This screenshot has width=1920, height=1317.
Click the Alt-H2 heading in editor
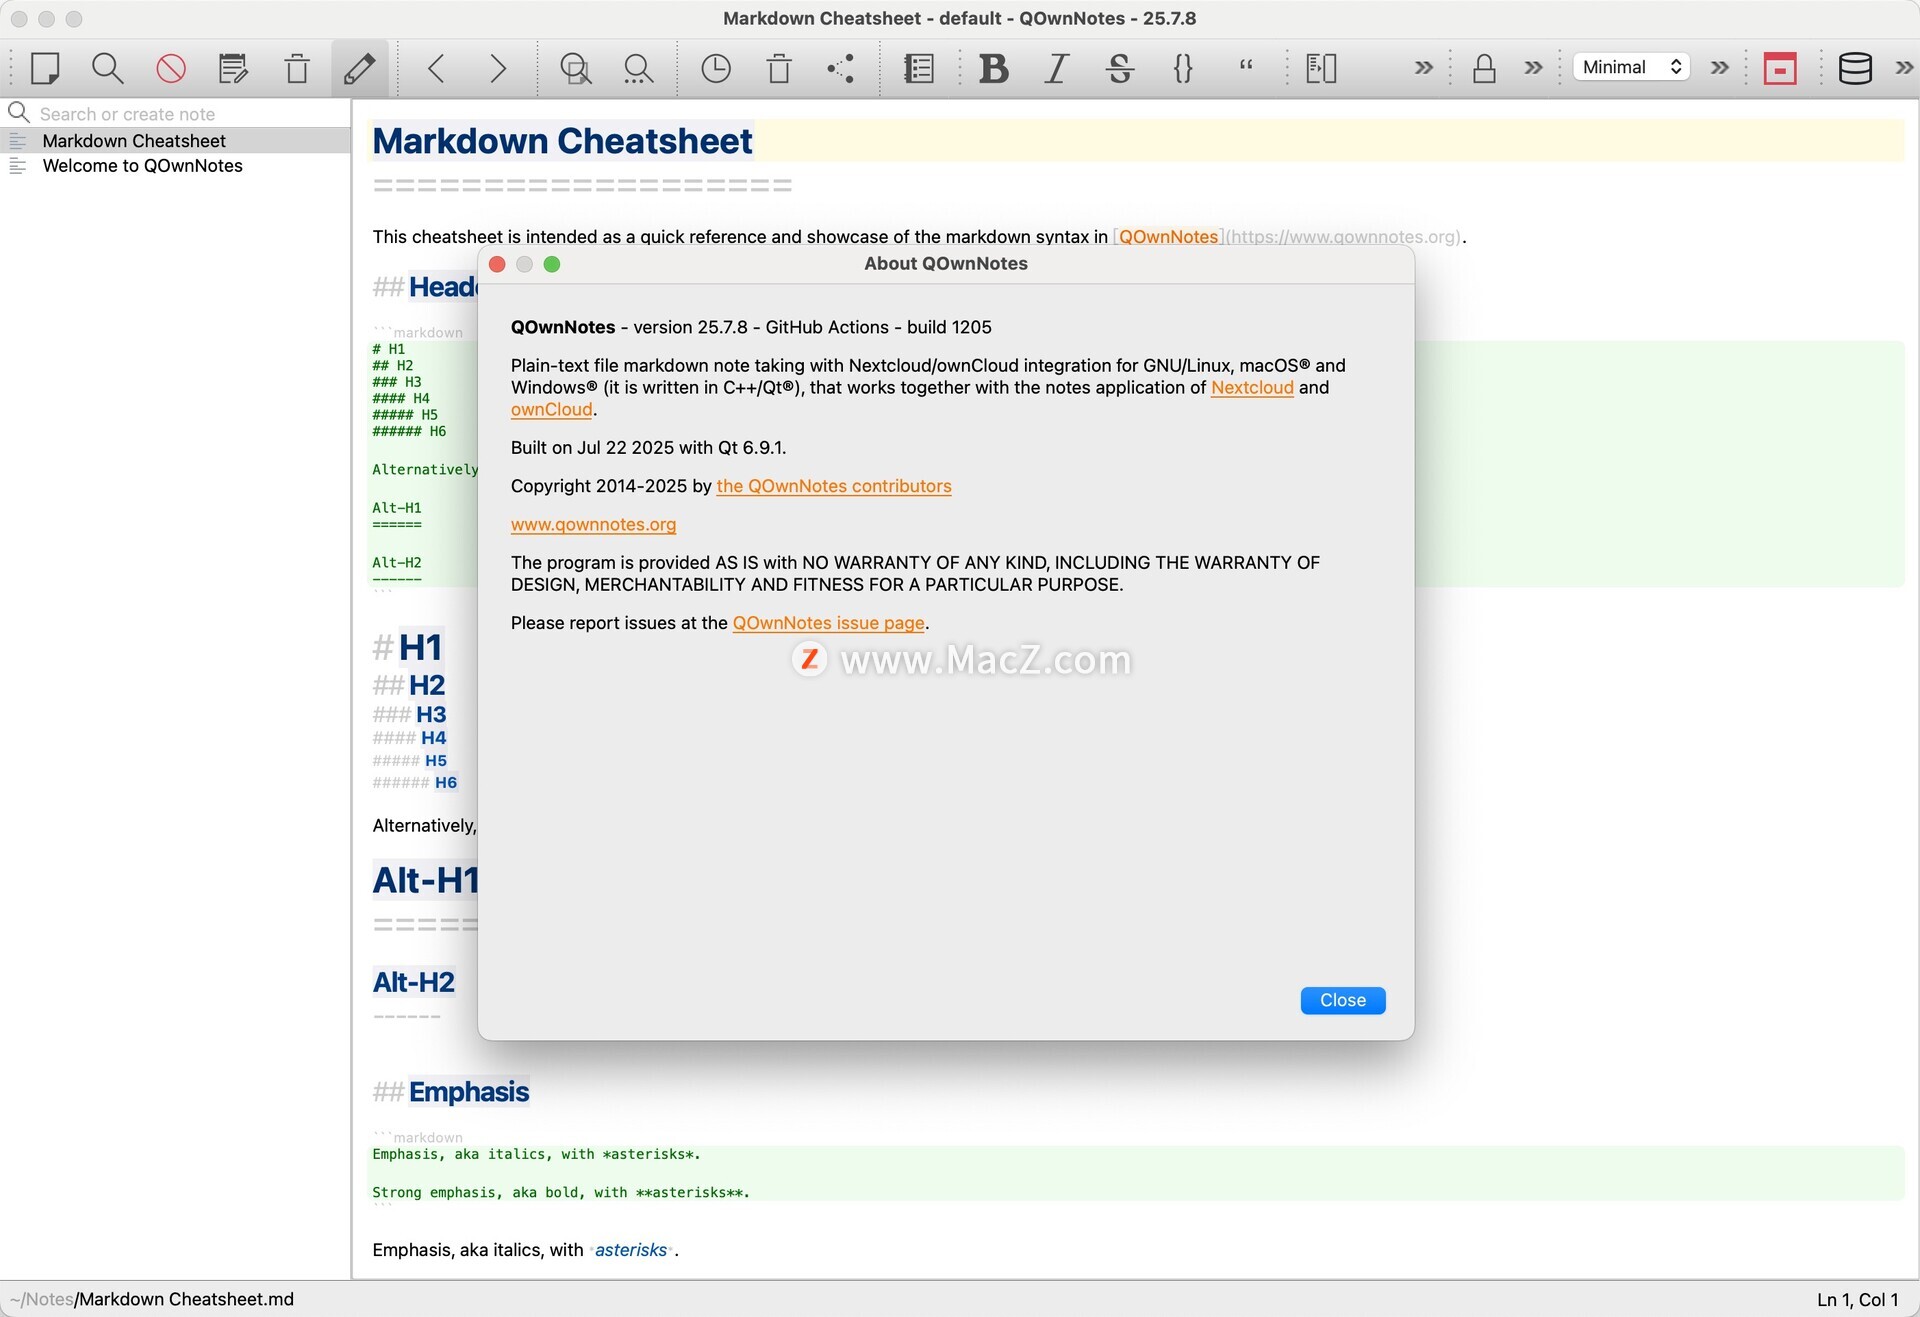pyautogui.click(x=414, y=982)
